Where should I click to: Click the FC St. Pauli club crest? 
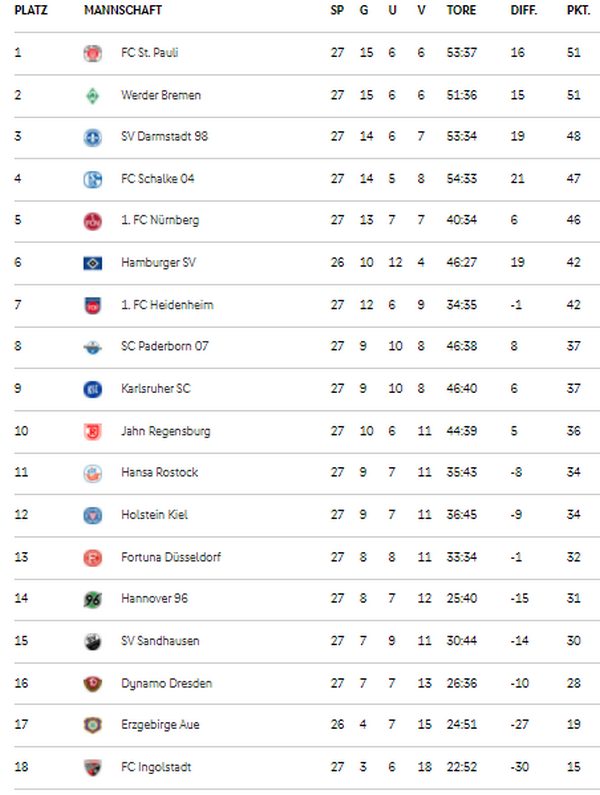coord(92,53)
